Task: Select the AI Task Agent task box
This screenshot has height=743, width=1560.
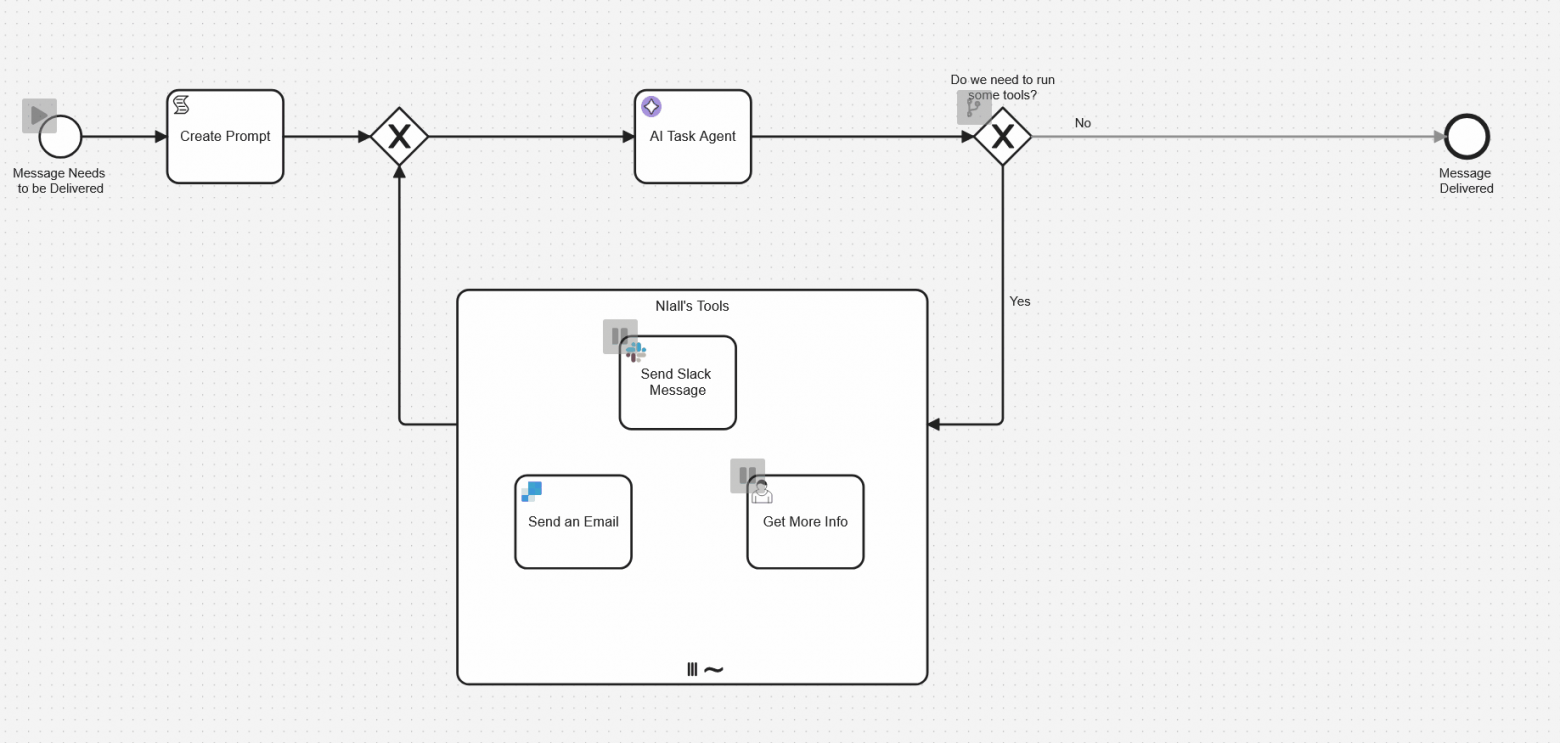Action: pos(692,136)
